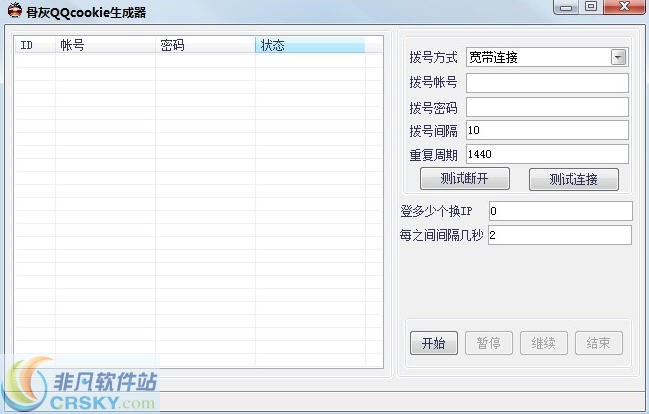Click the 拨号间隔 label
This screenshot has height=414, width=649.
point(433,131)
